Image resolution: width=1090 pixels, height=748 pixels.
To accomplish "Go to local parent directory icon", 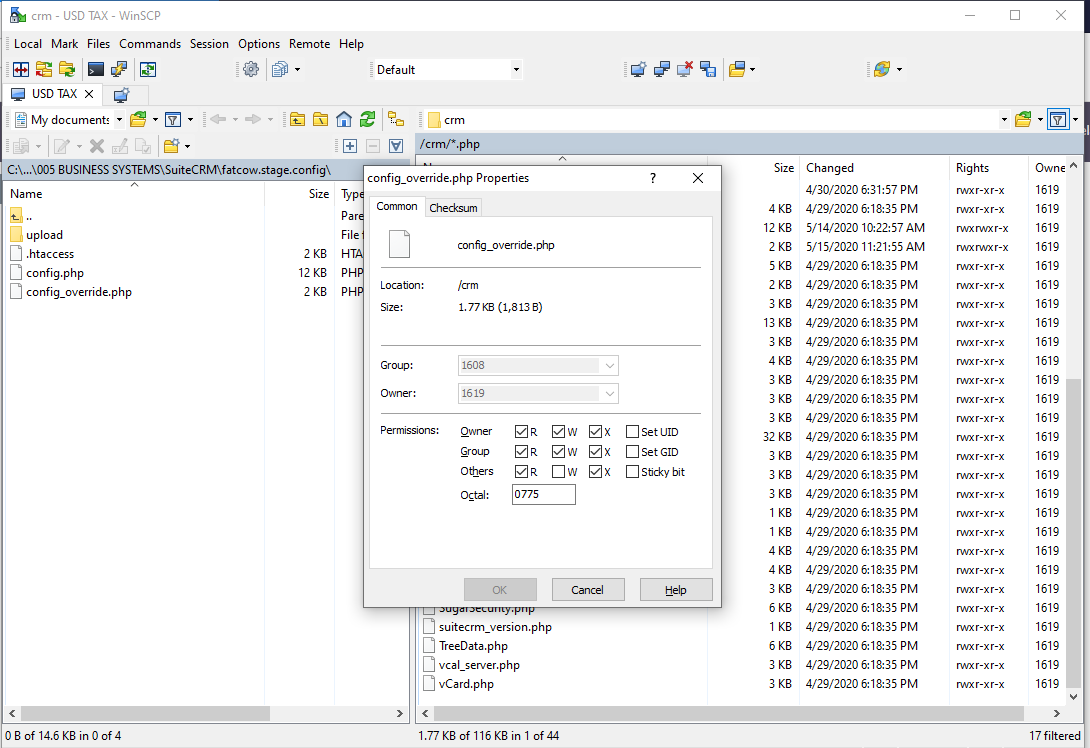I will pyautogui.click(x=298, y=120).
